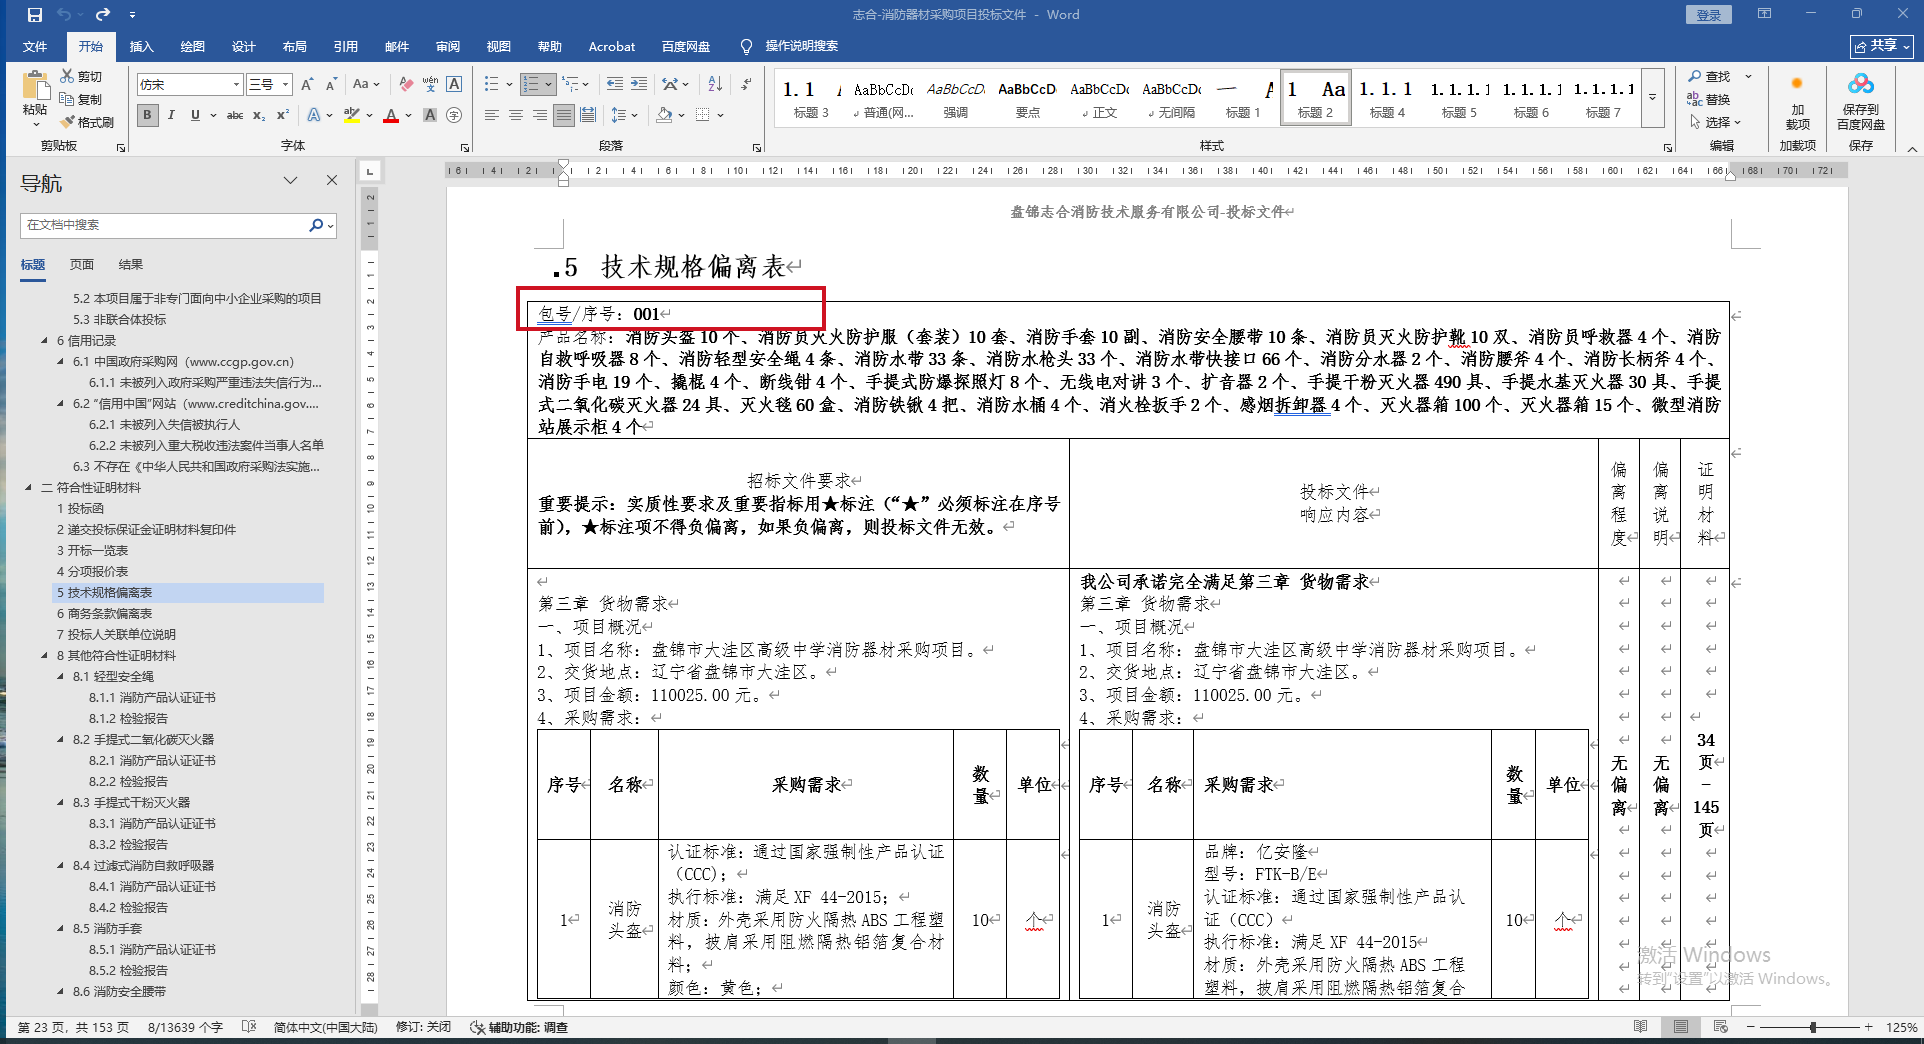Viewport: 1924px width, 1044px height.
Task: Insert an enclosed character
Action: [x=454, y=115]
